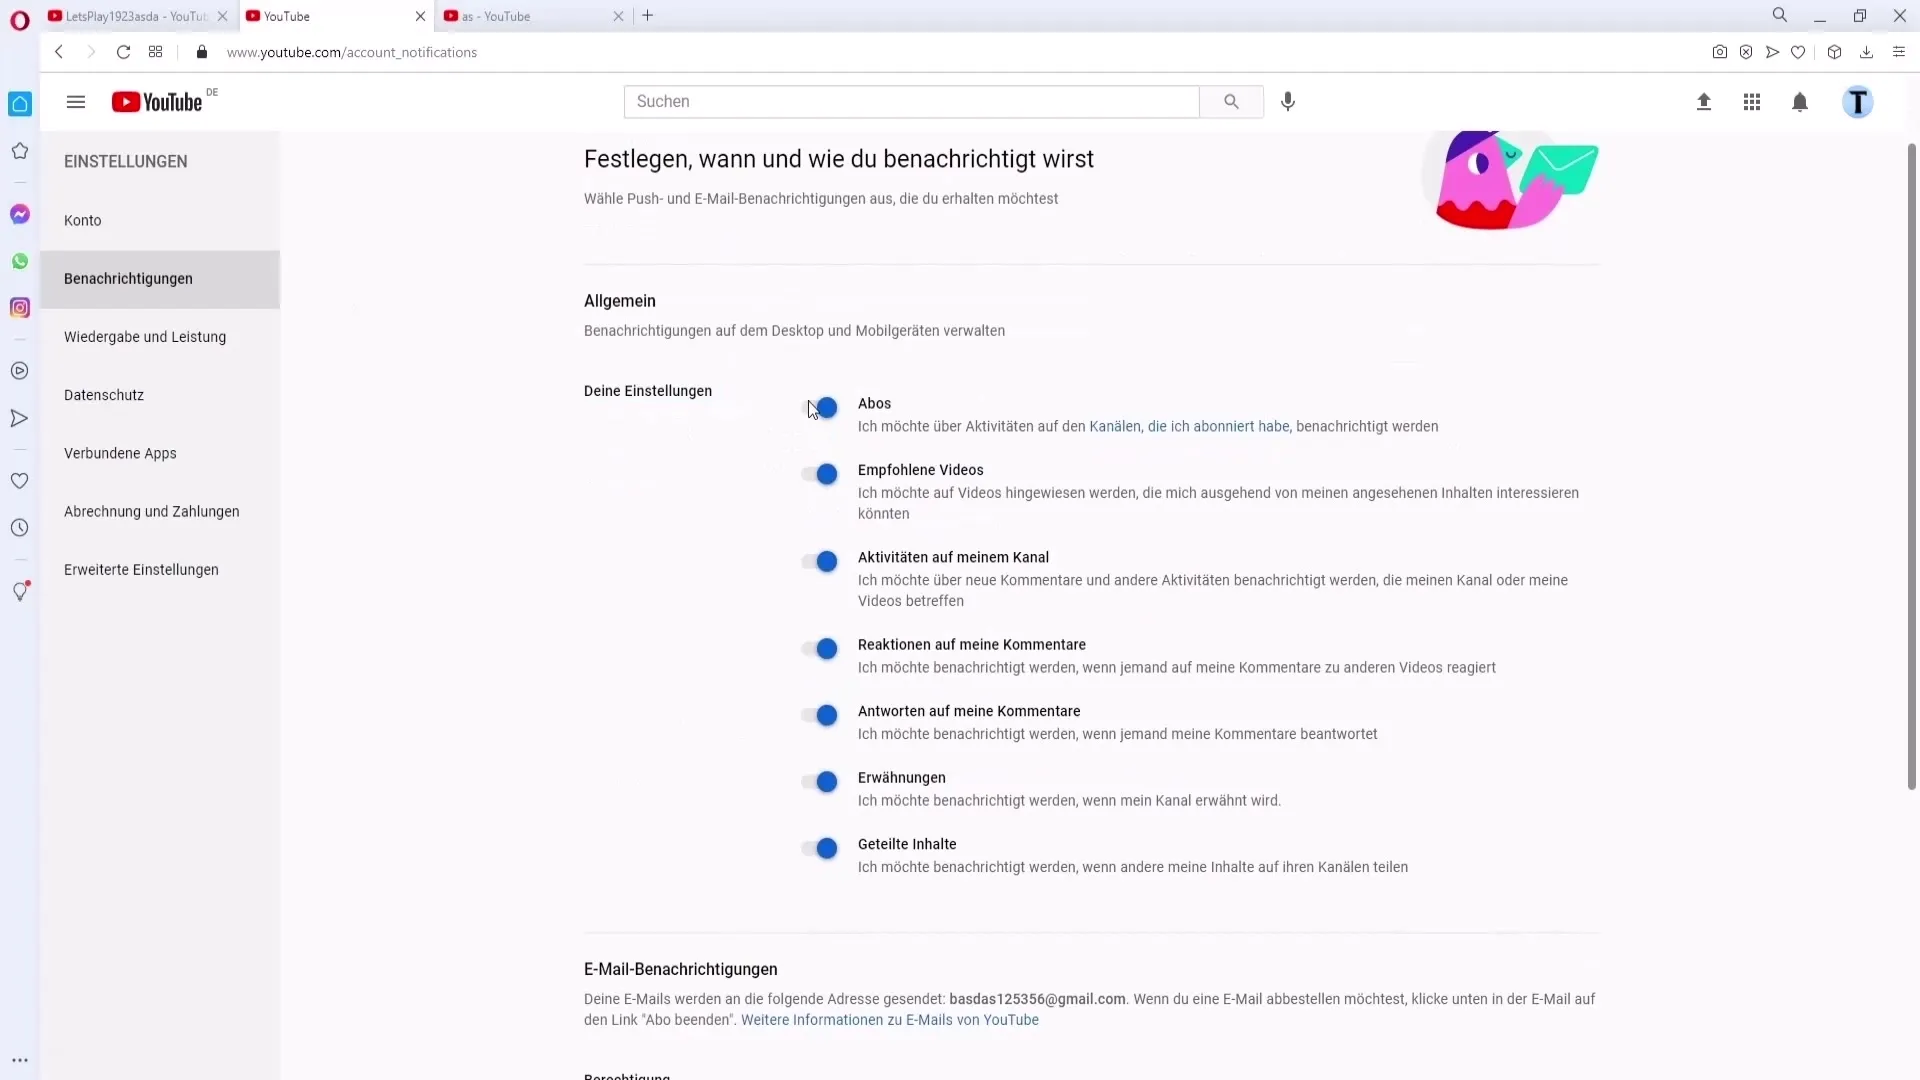Toggle the Abos notification switch
Viewport: 1920px width, 1080px height.
tap(821, 408)
